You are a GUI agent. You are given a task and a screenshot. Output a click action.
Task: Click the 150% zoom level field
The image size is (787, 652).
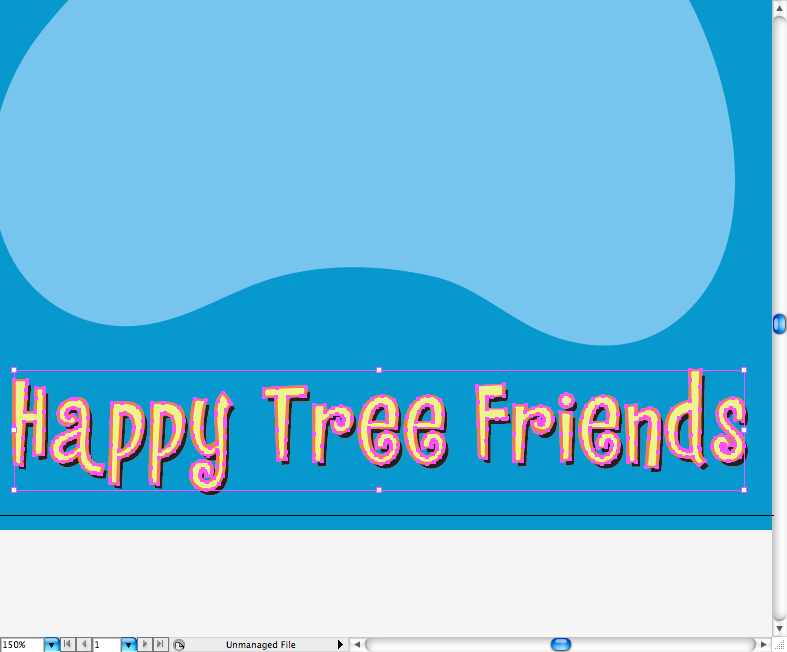point(21,645)
